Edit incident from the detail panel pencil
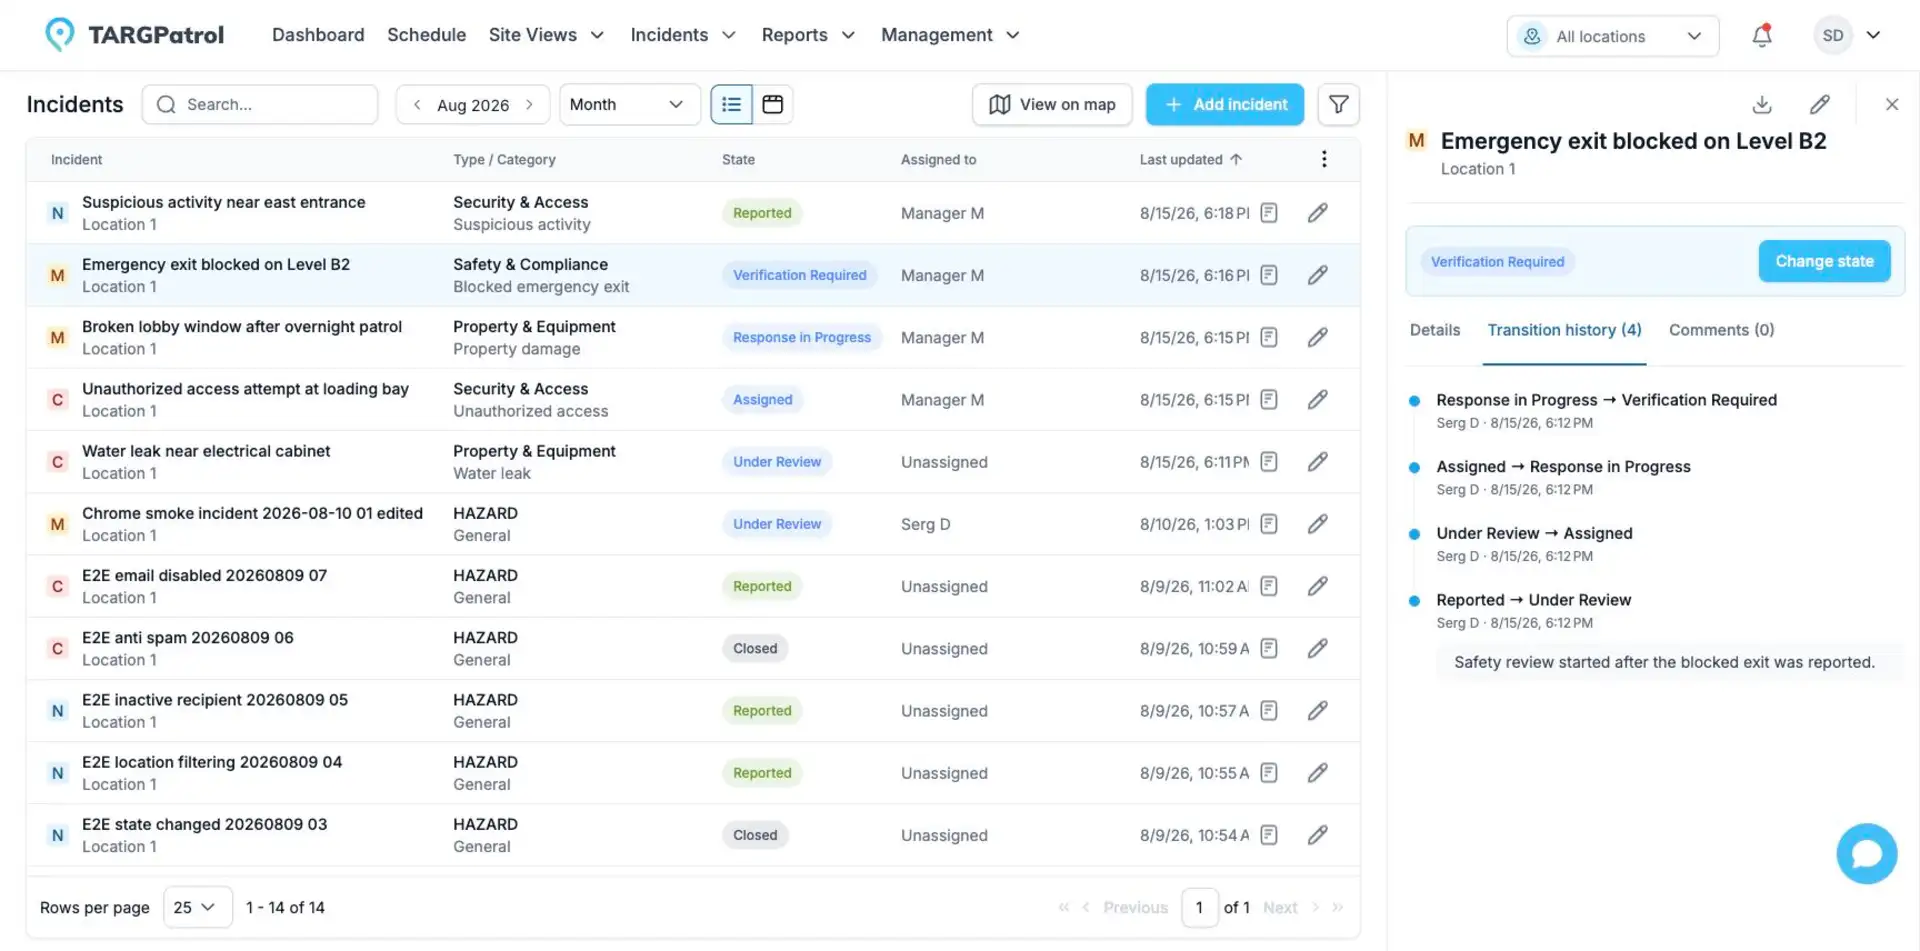This screenshot has width=1920, height=951. 1819,104
